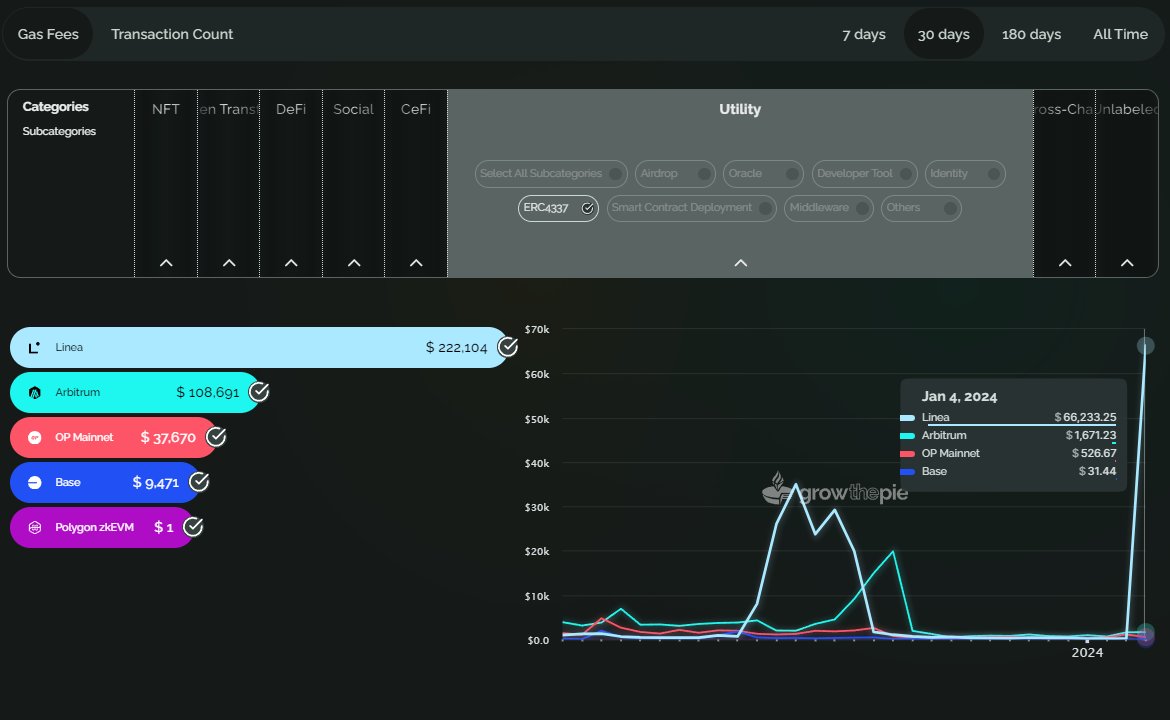This screenshot has width=1170, height=720.
Task: Toggle Select All Subcategories
Action: click(551, 174)
